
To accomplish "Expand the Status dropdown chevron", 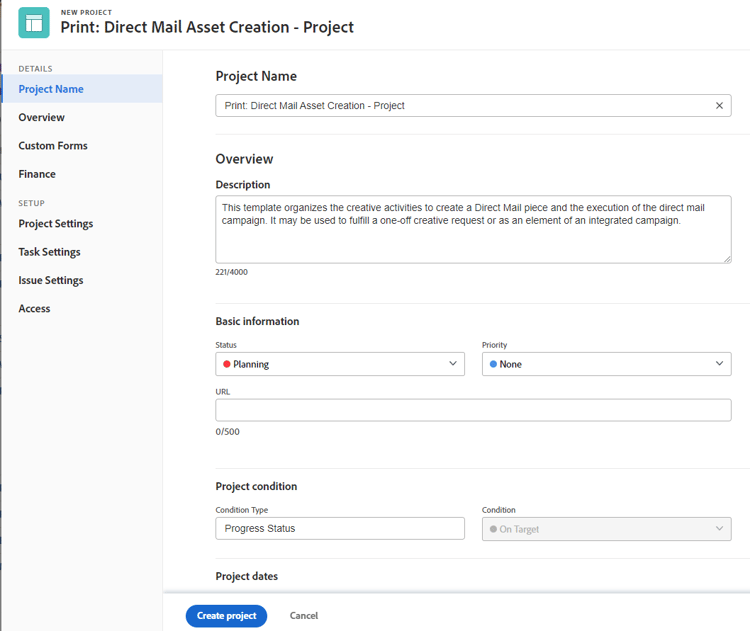I will click(x=452, y=364).
